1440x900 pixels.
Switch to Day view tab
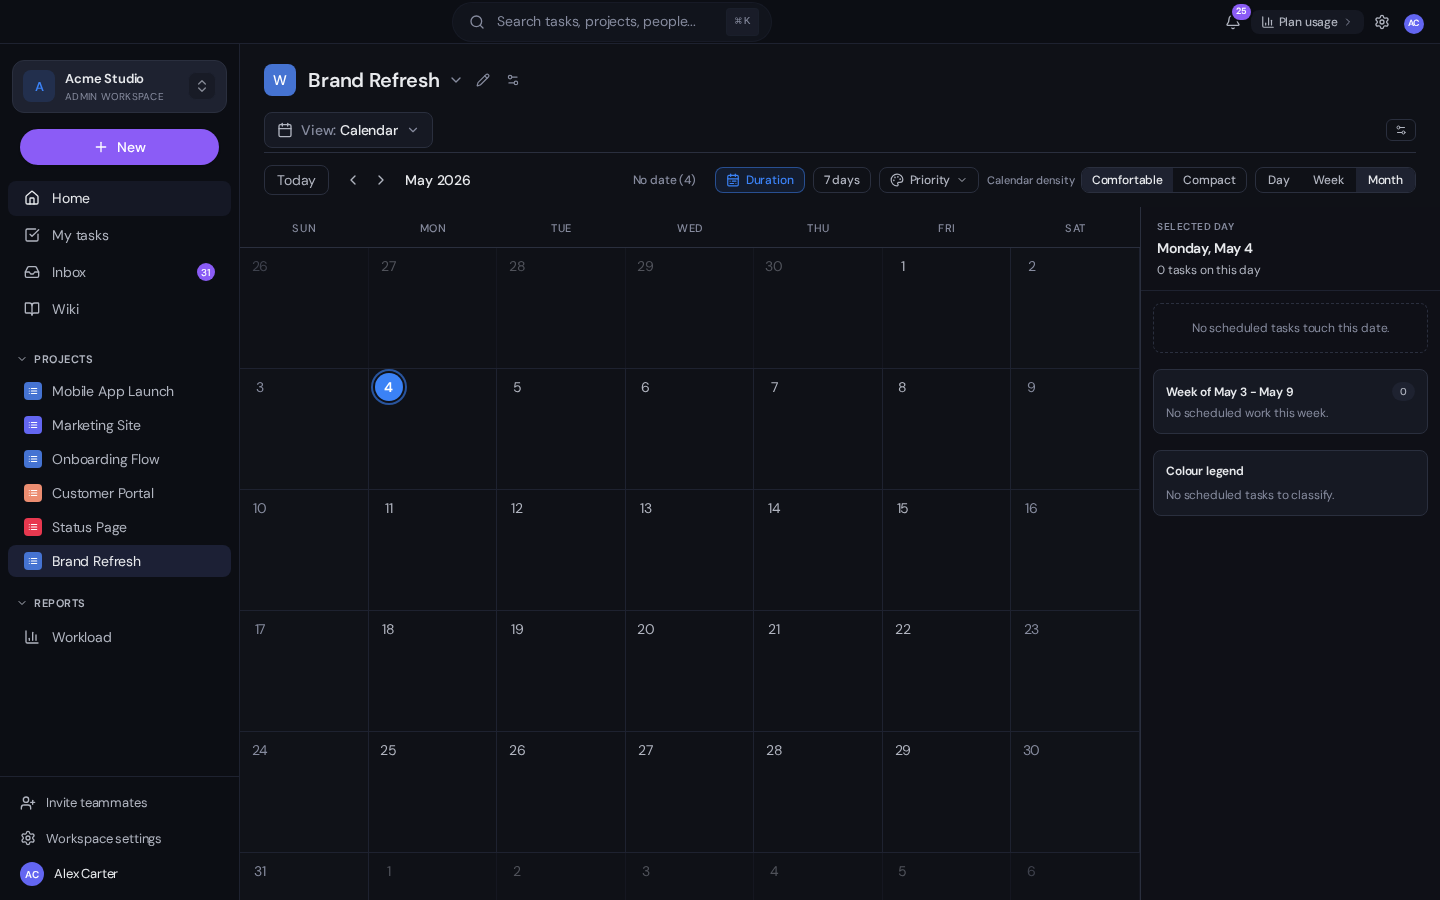point(1278,180)
